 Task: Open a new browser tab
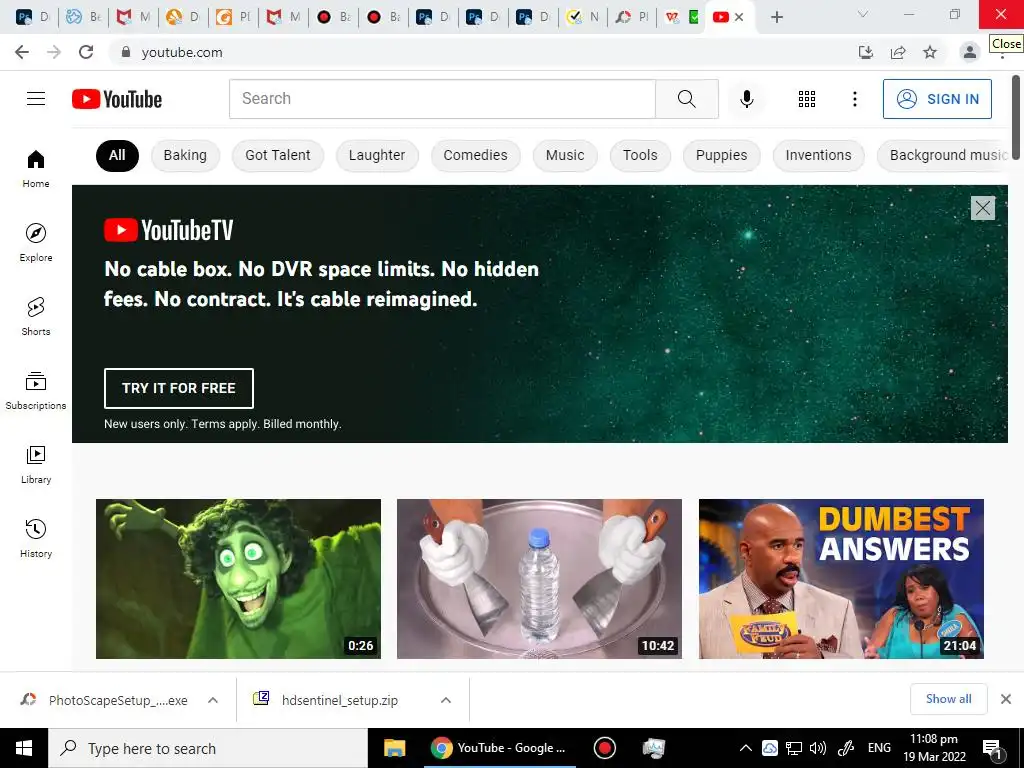(x=776, y=17)
